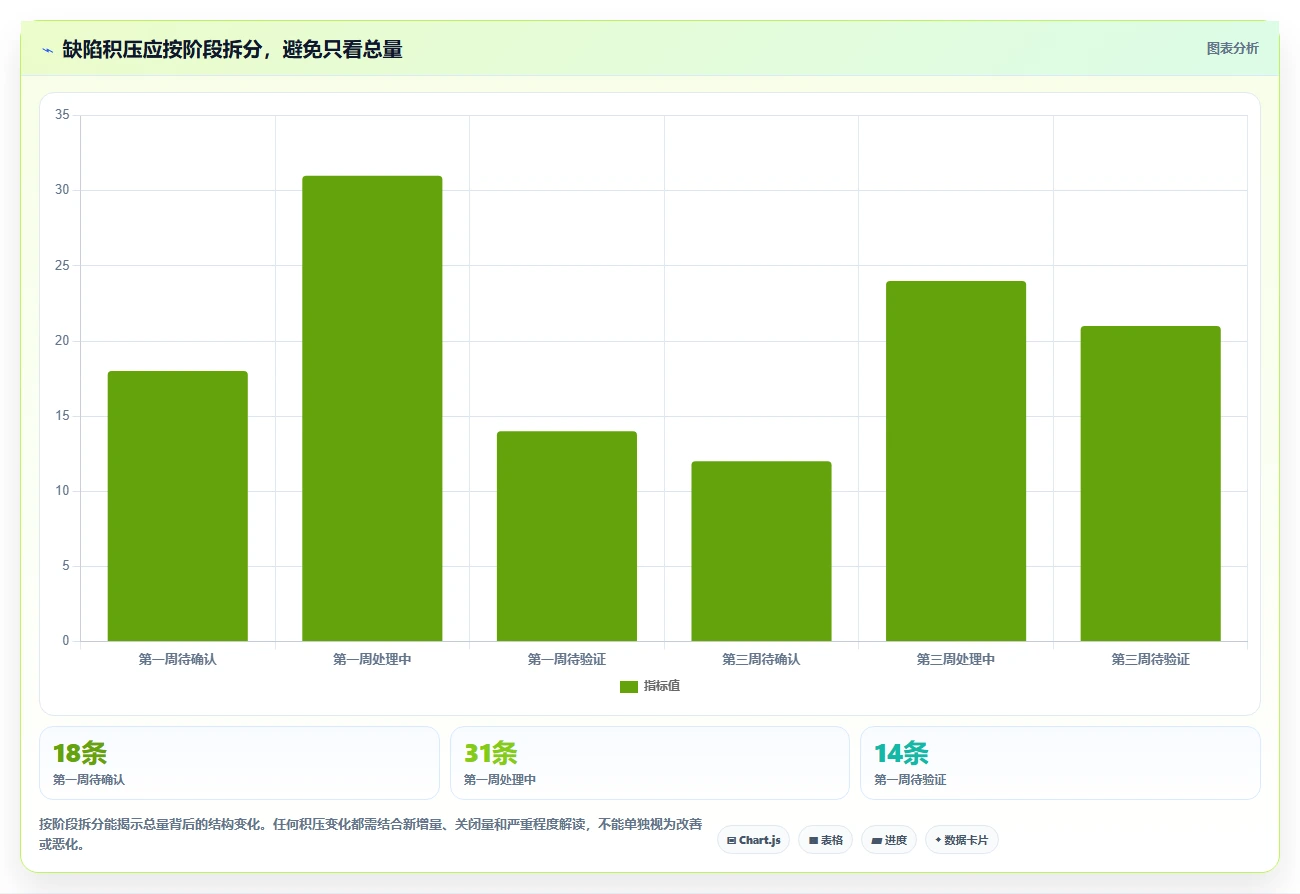
Task: Click the 20 y-axis tick label
Action: click(62, 341)
